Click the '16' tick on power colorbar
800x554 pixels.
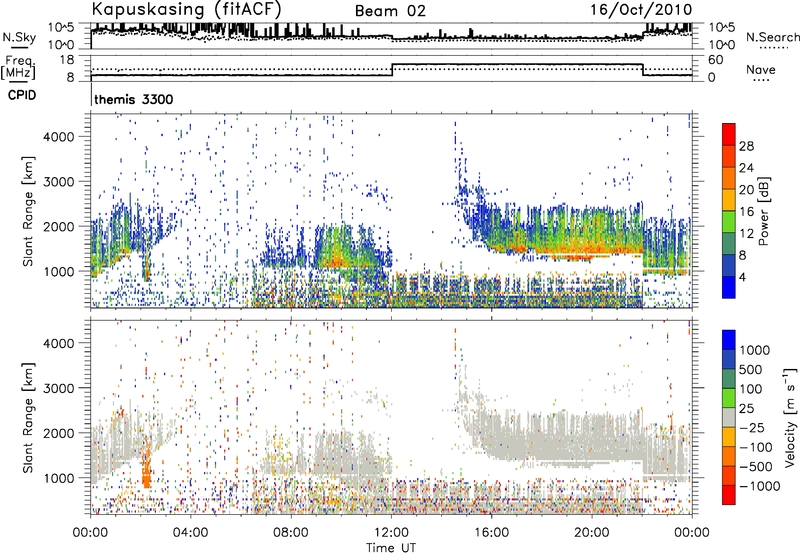(746, 212)
